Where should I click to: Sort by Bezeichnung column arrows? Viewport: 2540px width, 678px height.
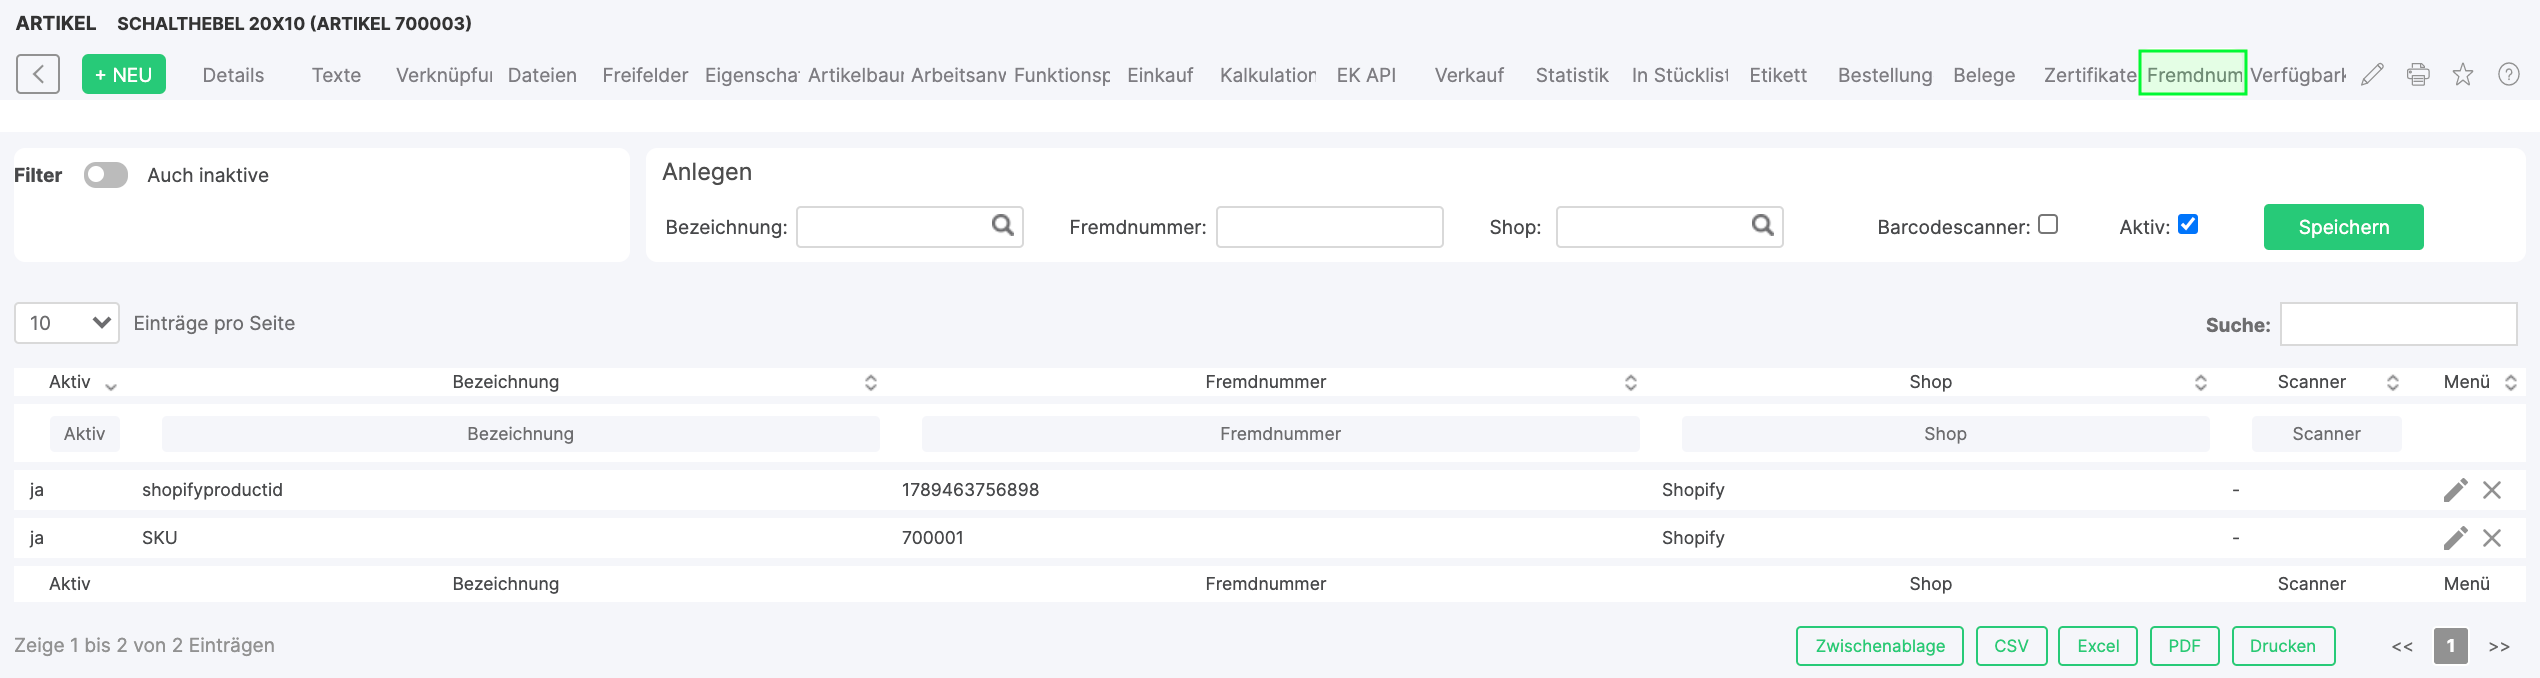871,382
